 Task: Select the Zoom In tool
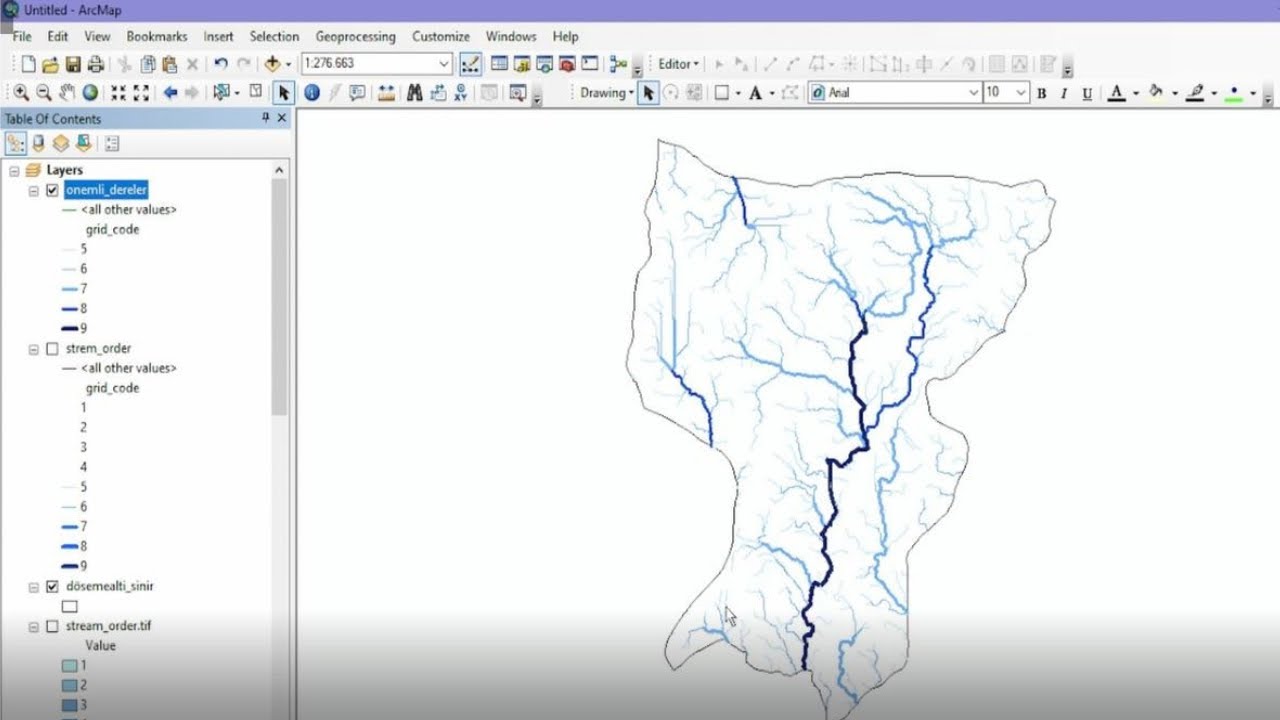tap(21, 93)
